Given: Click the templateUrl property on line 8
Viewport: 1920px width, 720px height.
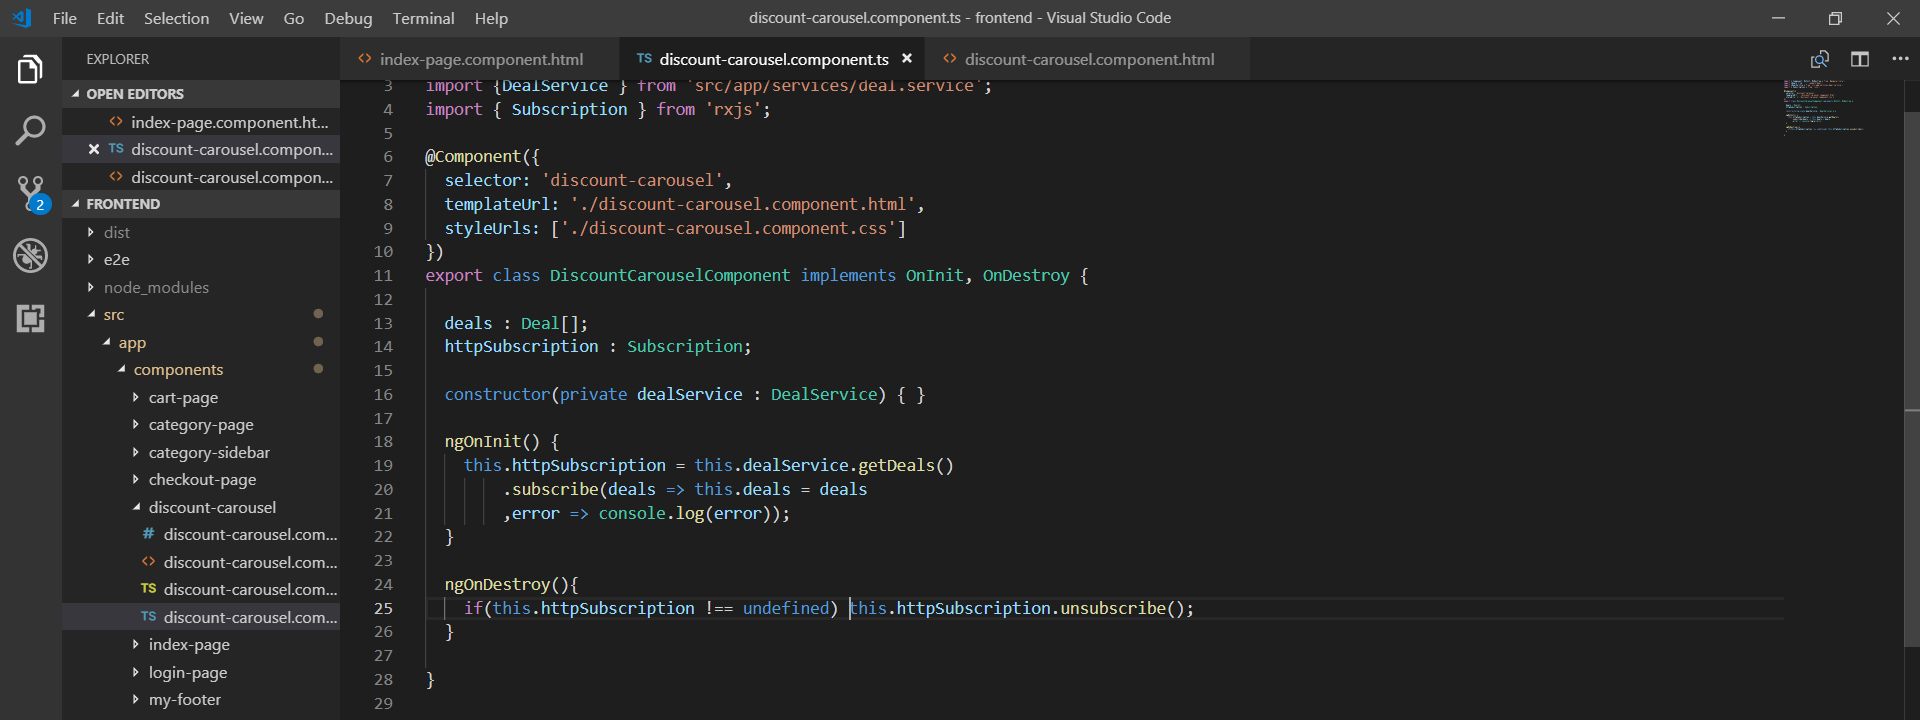Looking at the screenshot, I should (x=497, y=204).
